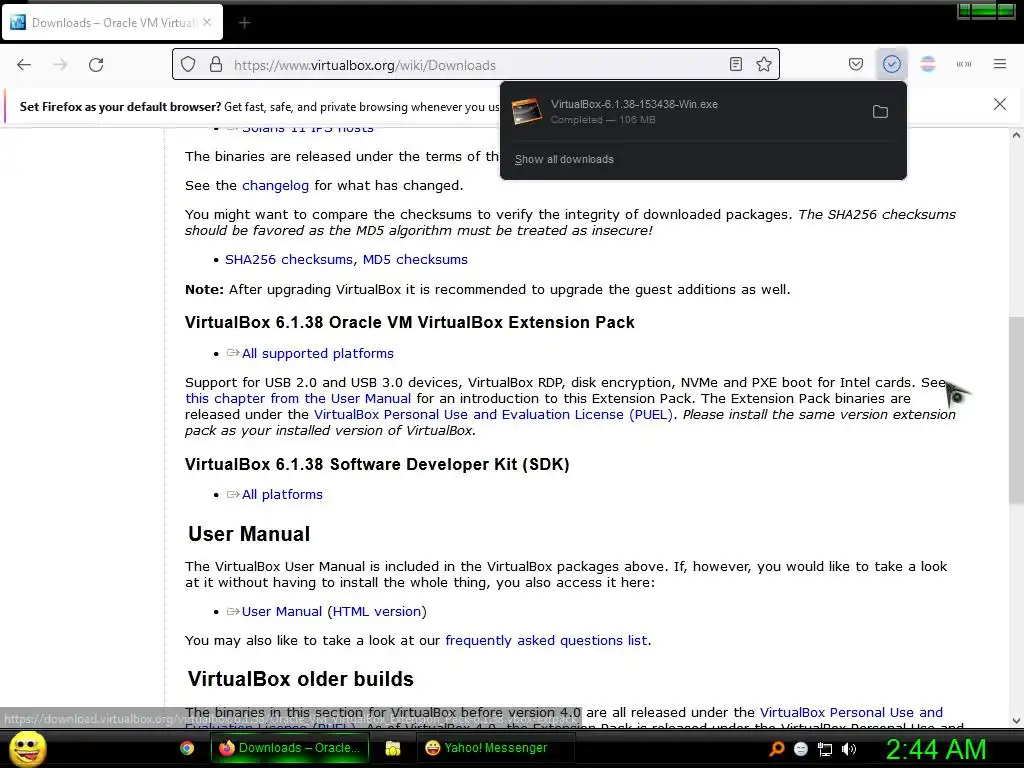Click the User Manual heading
Screen dimensions: 1024x768
click(249, 534)
